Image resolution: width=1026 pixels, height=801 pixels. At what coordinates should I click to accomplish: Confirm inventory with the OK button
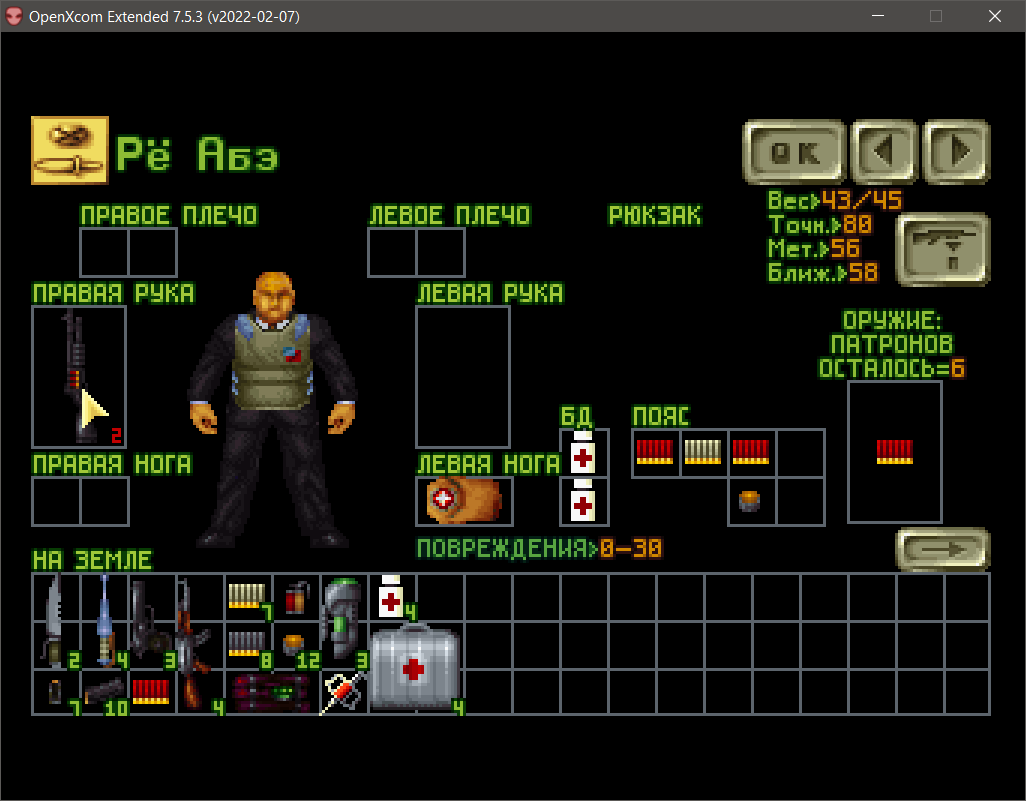(x=794, y=152)
